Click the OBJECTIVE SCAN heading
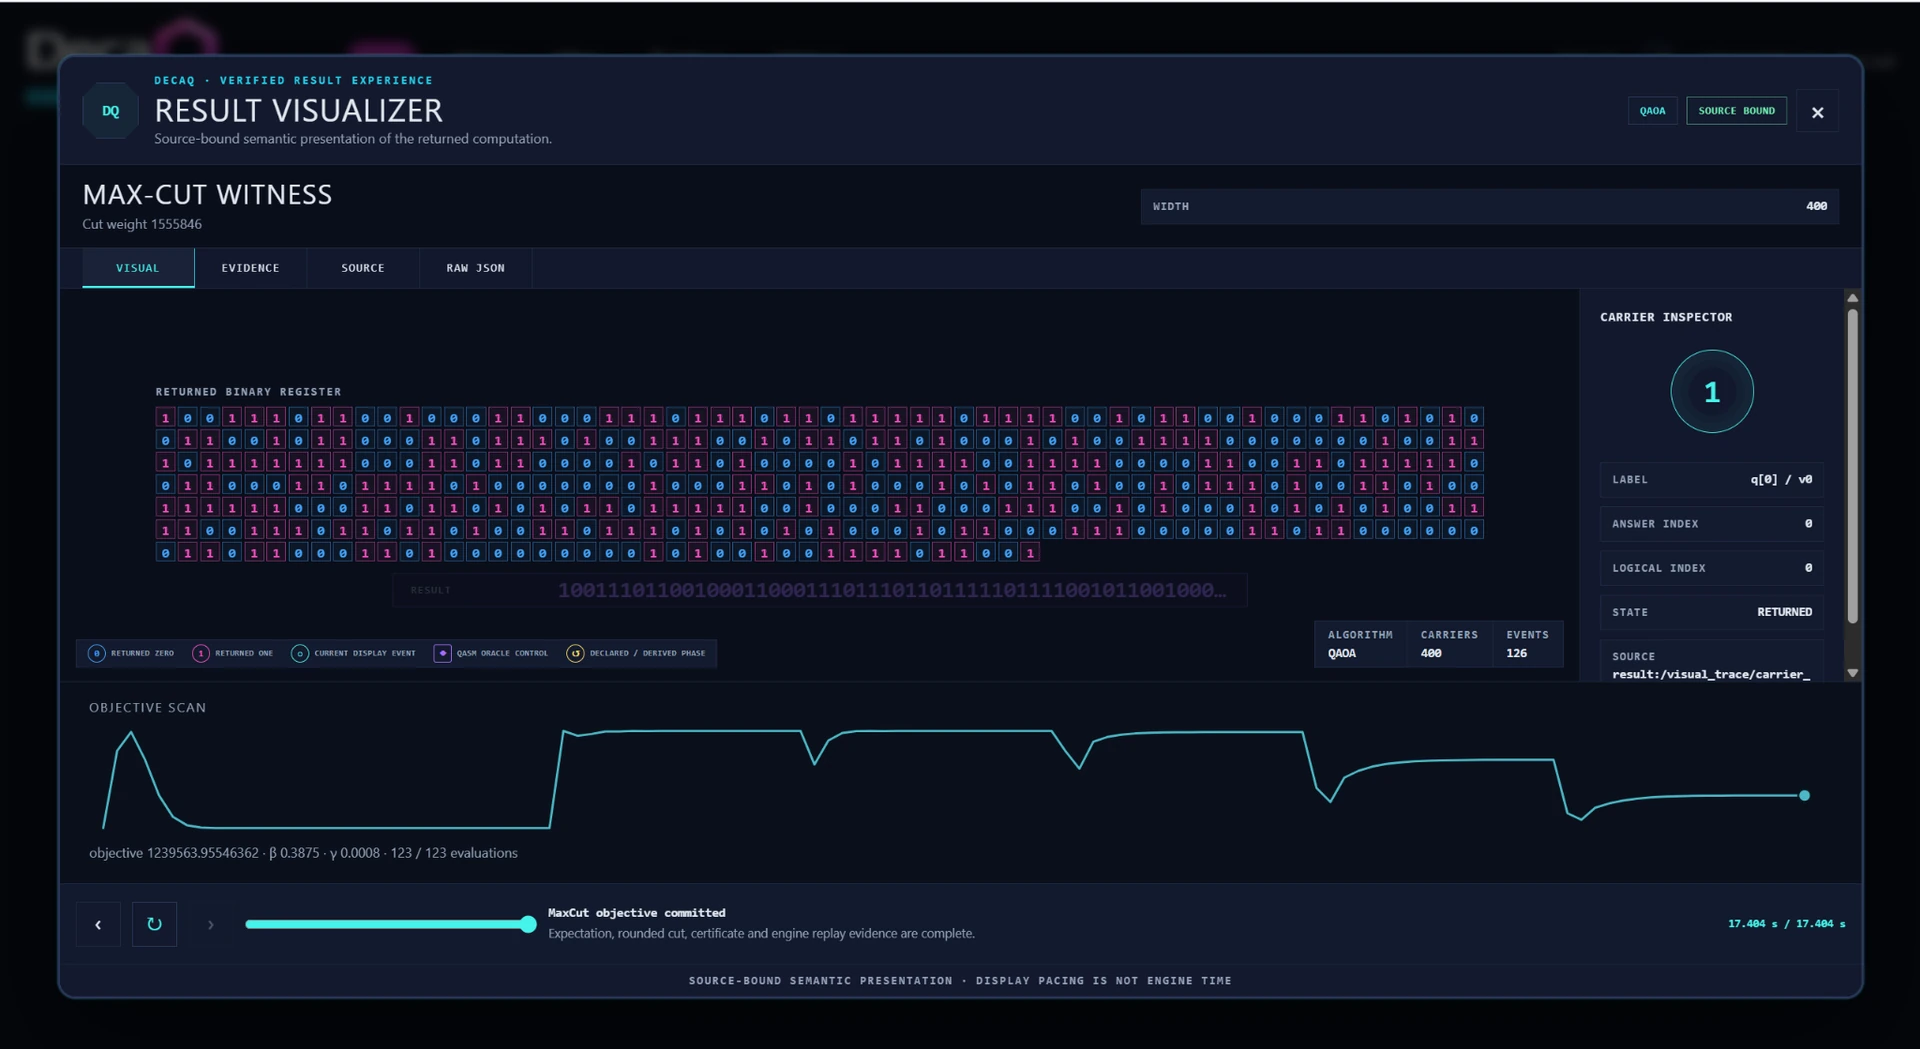 [x=147, y=707]
